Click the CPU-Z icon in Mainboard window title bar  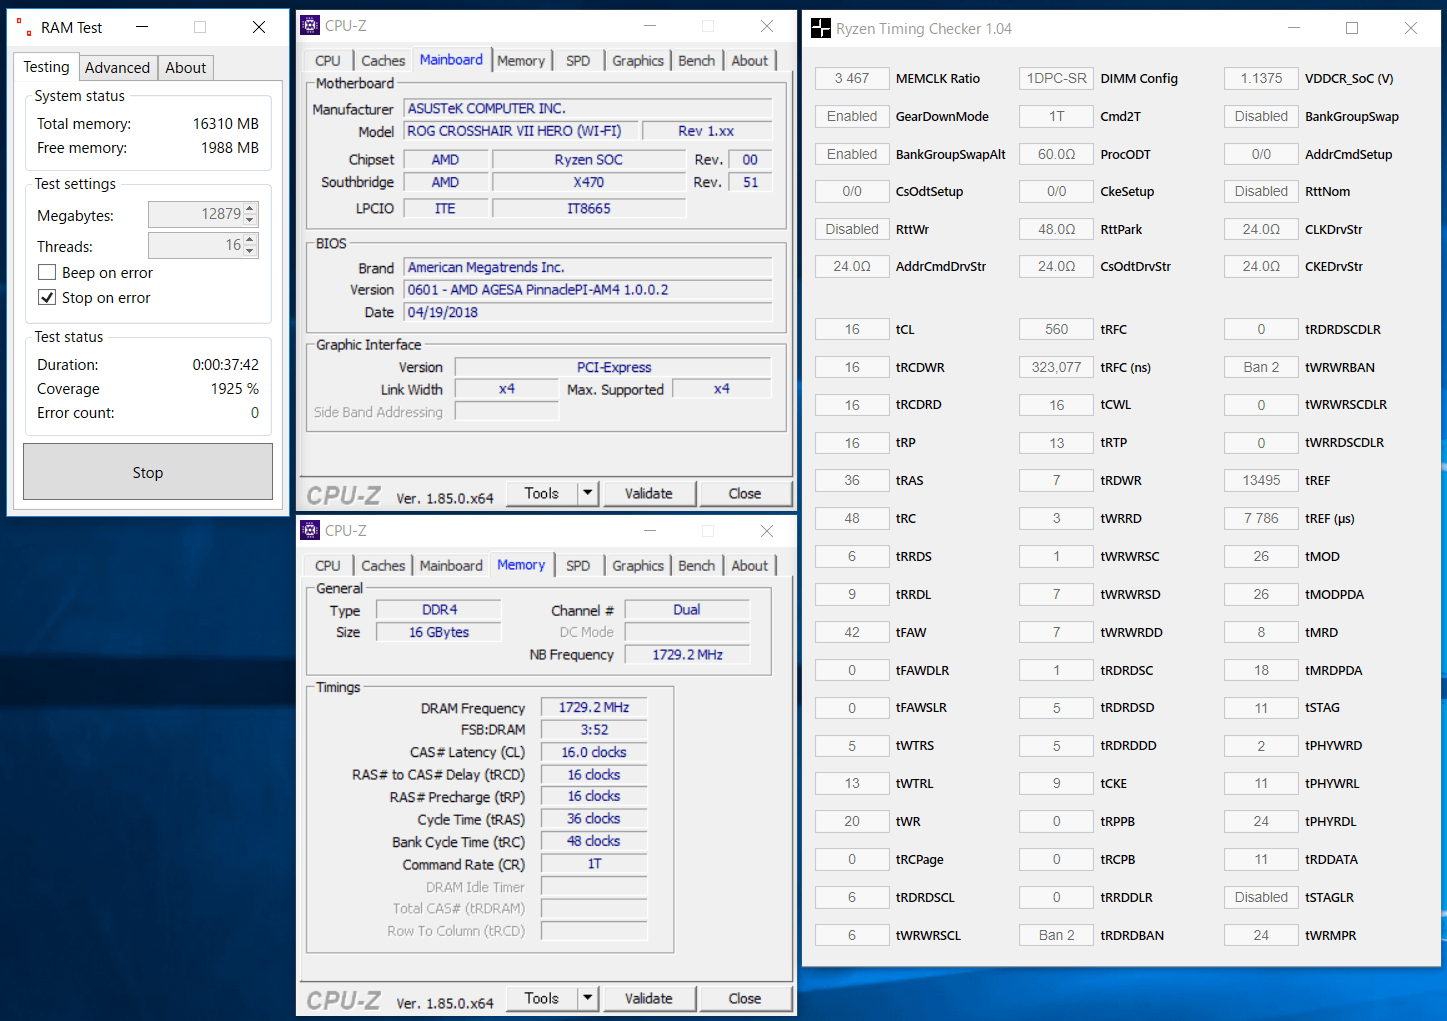tap(310, 26)
